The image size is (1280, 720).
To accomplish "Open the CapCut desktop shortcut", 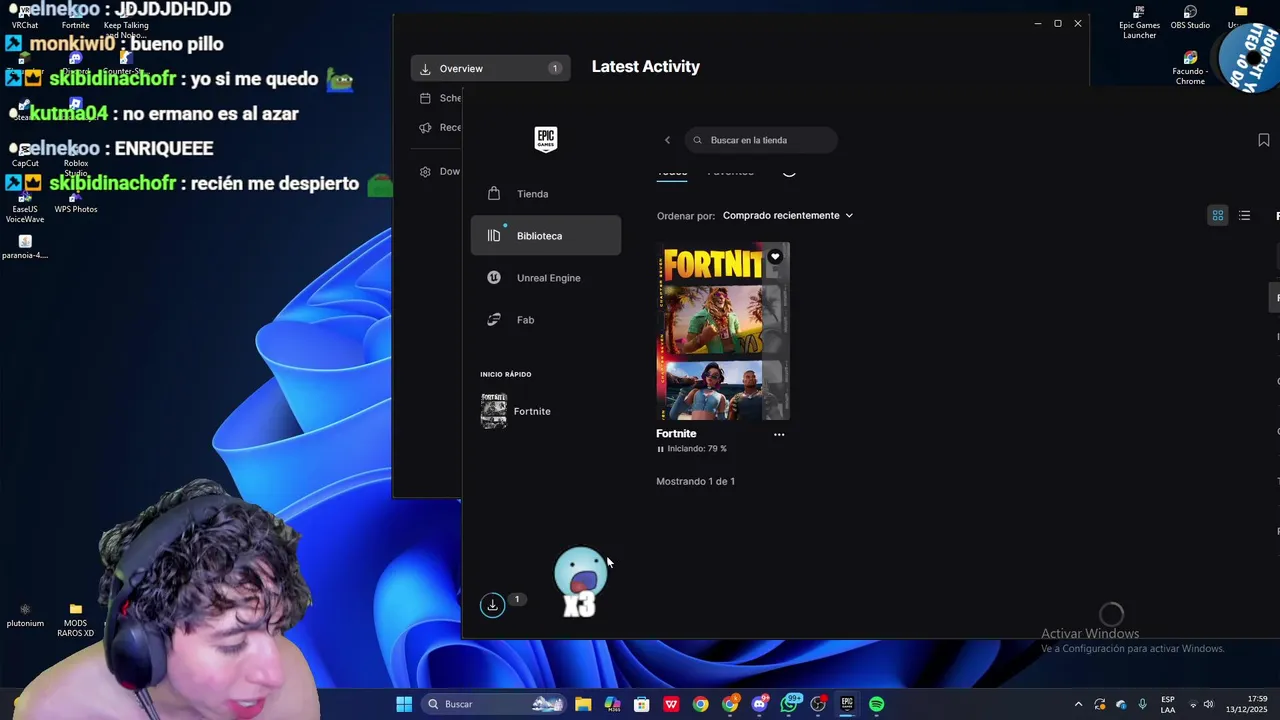I will point(25,156).
